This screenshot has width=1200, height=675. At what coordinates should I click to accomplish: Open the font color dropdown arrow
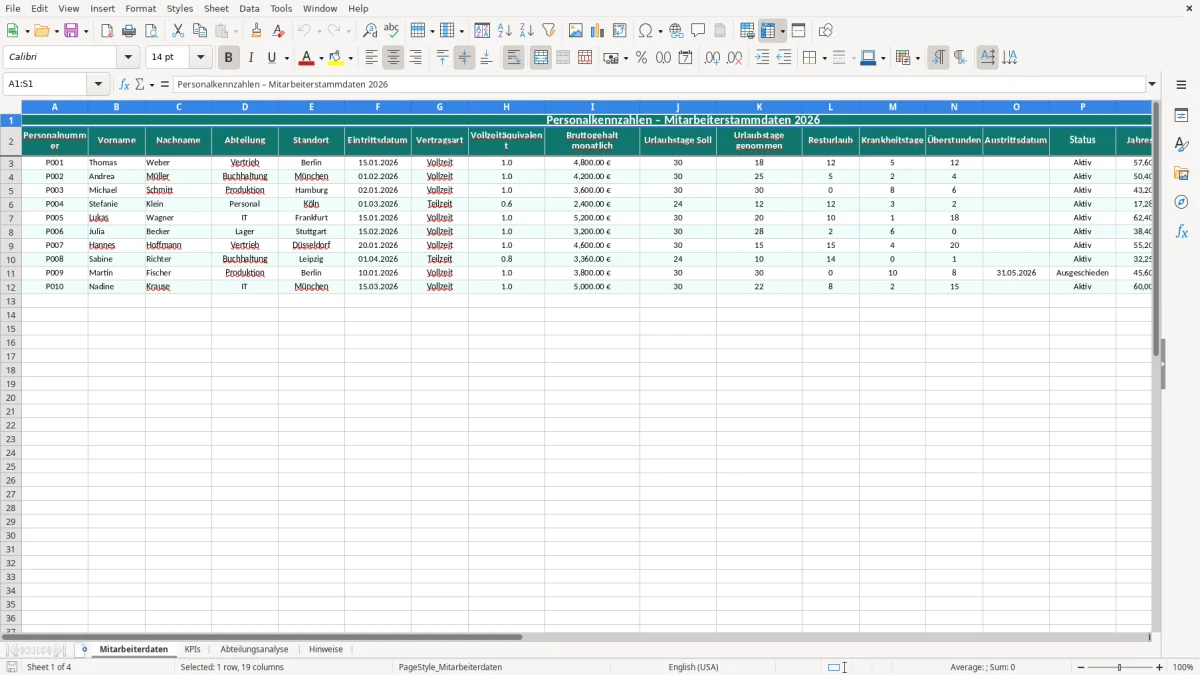point(322,58)
